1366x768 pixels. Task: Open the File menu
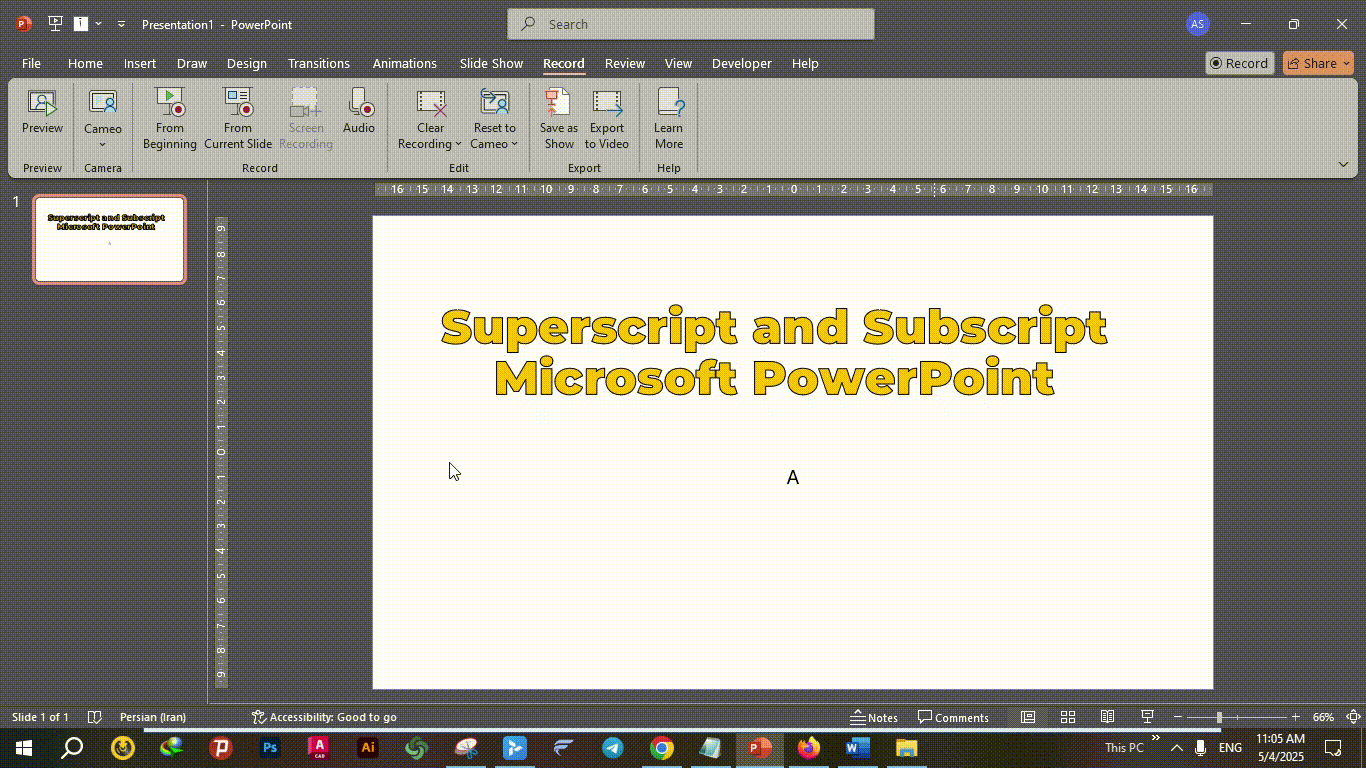31,63
